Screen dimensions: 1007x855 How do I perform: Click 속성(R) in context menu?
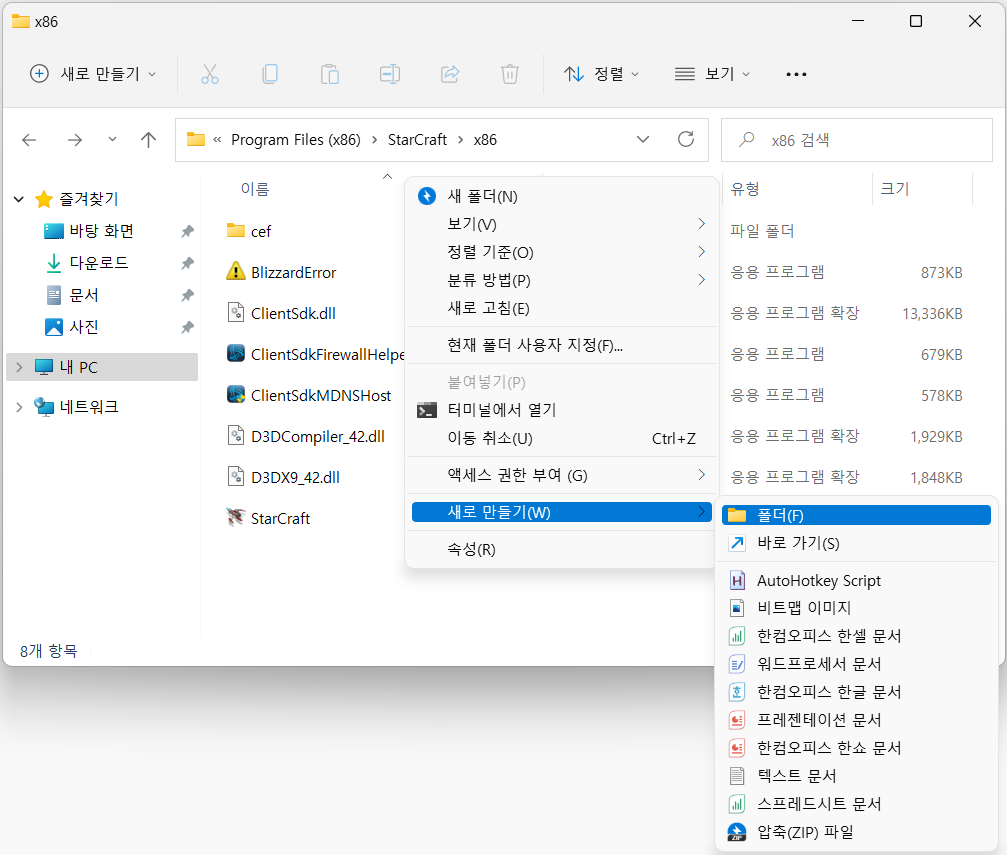pyautogui.click(x=562, y=550)
